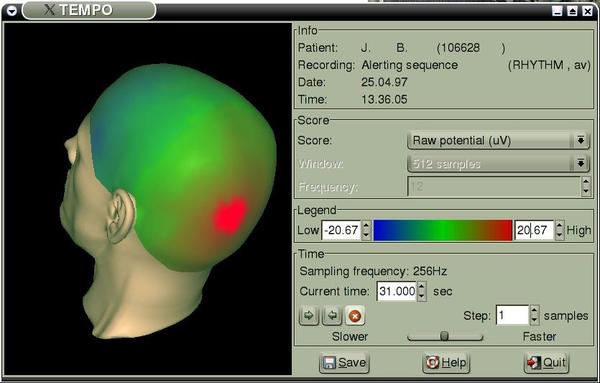Open Help with the lifebuoy icon
This screenshot has width=600, height=383.
click(446, 362)
